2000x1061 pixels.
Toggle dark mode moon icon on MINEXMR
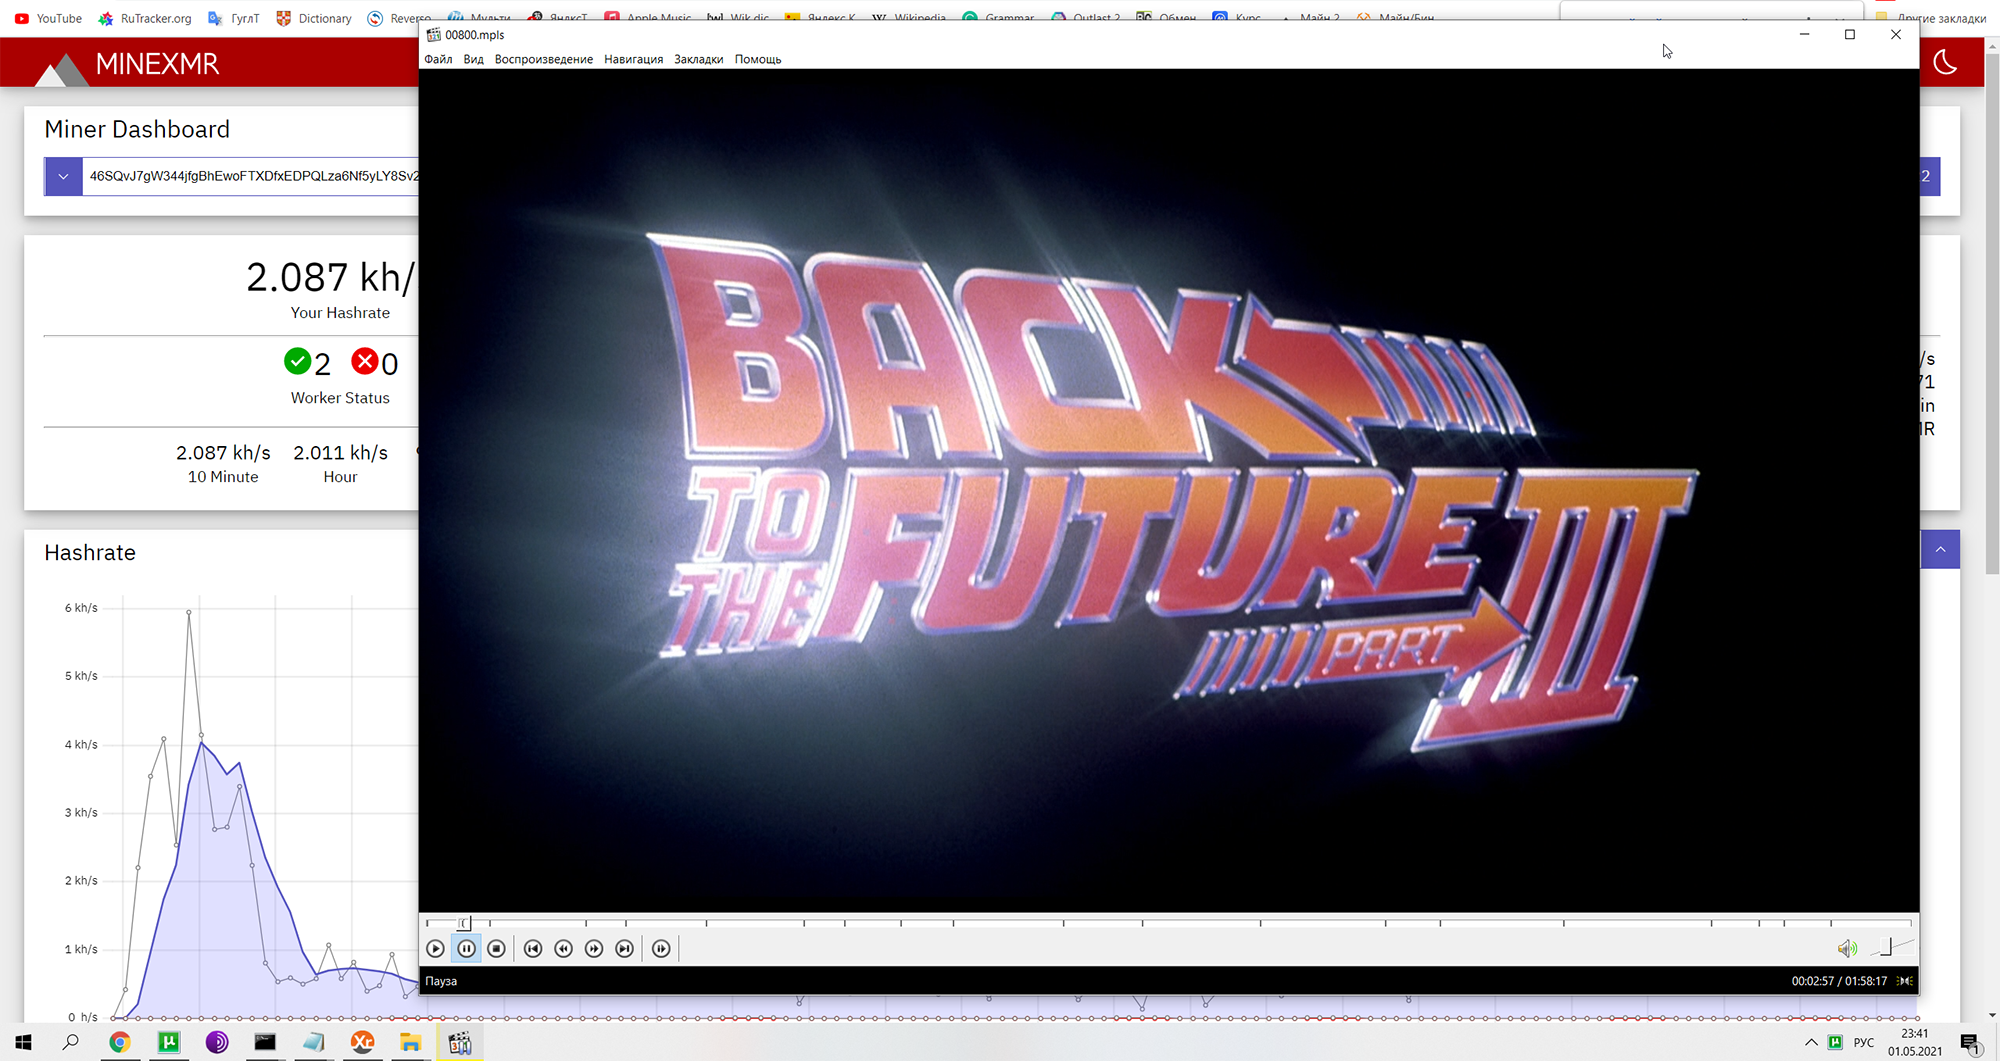[1945, 62]
